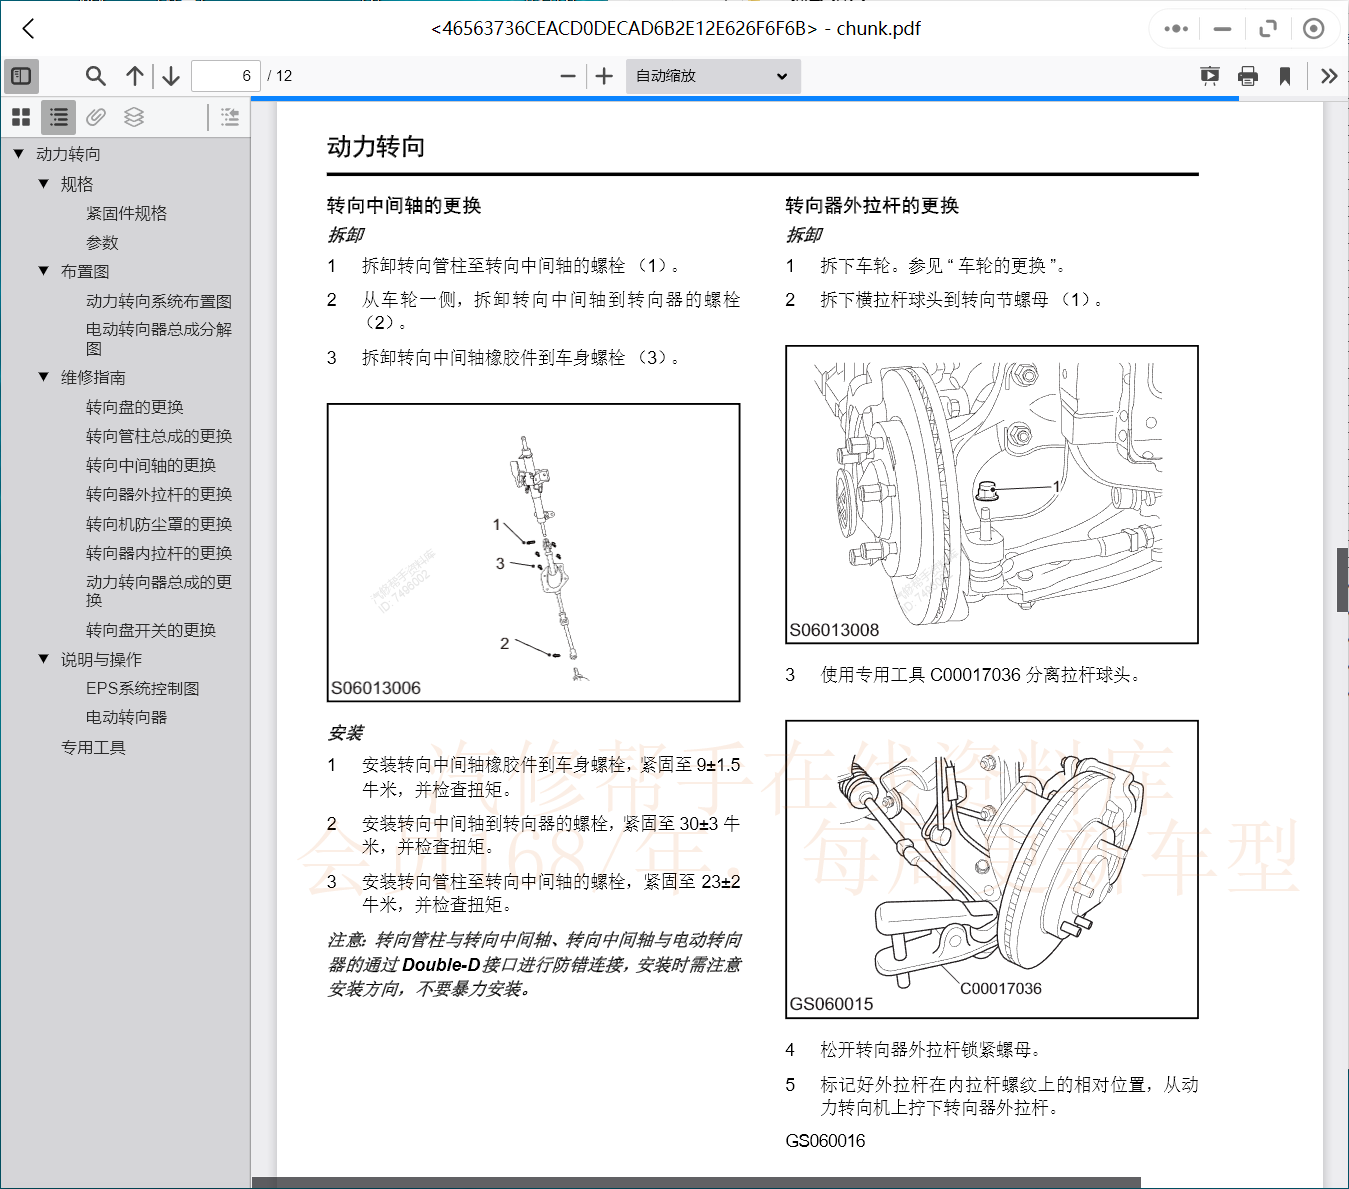Find the current outline item
This screenshot has width=1349, height=1189.
click(229, 117)
